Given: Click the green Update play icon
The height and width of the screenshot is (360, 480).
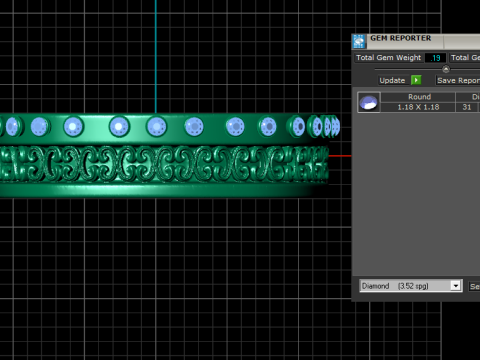Looking at the screenshot, I should click(x=416, y=80).
